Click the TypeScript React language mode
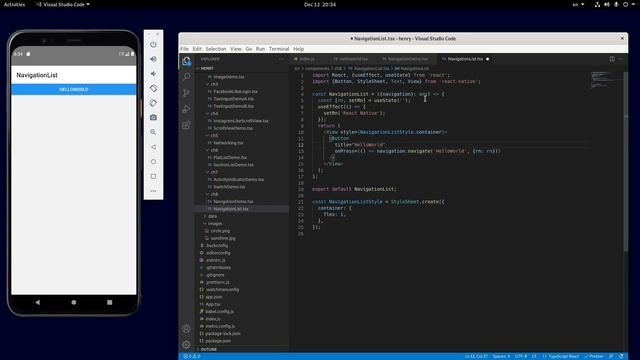 click(560, 356)
